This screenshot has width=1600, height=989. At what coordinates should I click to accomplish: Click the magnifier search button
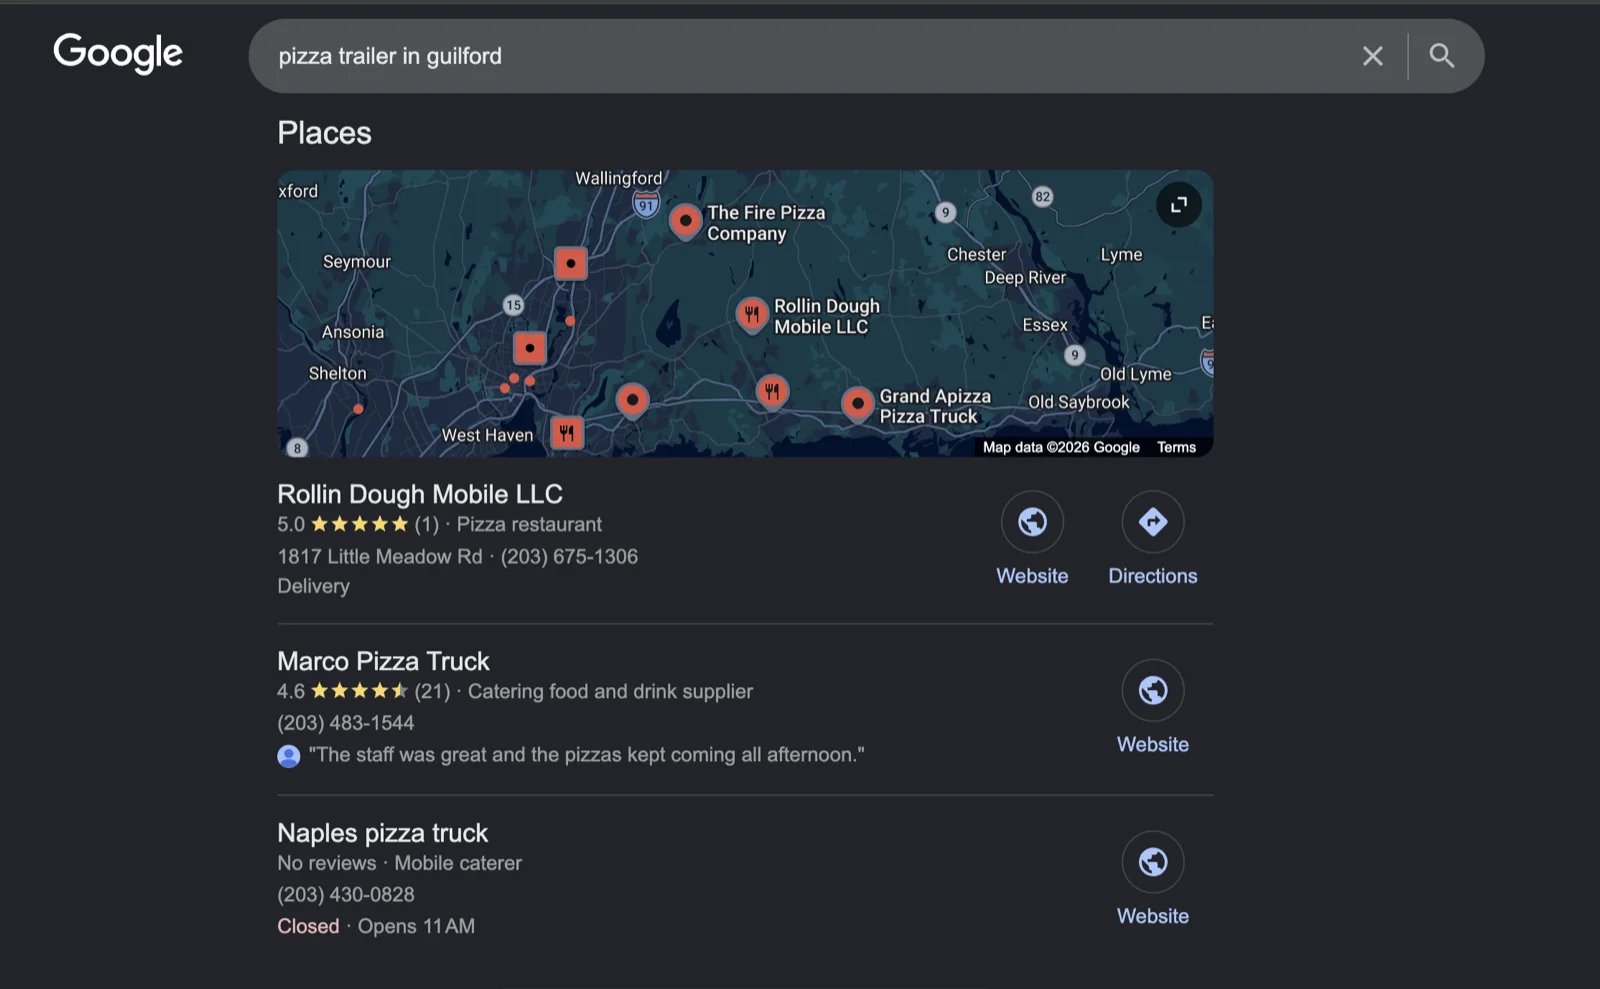click(x=1441, y=56)
